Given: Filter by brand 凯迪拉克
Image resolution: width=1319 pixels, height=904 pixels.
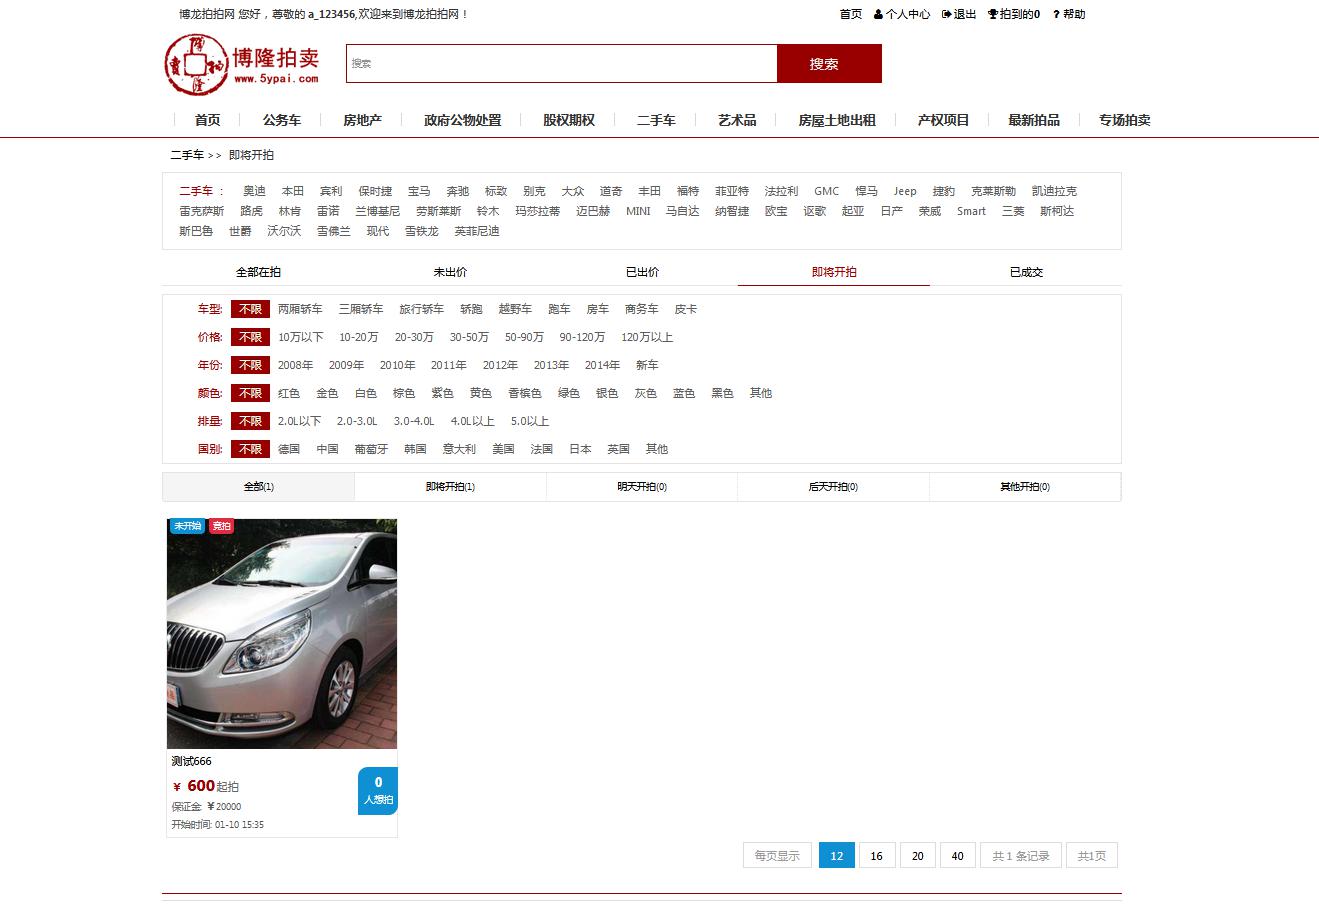Looking at the screenshot, I should pos(1054,191).
